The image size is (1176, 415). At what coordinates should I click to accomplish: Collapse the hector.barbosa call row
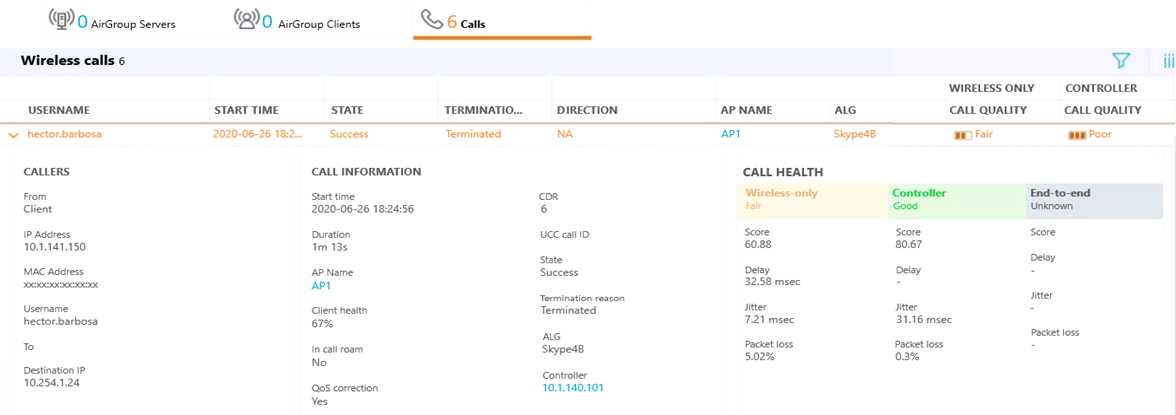point(13,134)
